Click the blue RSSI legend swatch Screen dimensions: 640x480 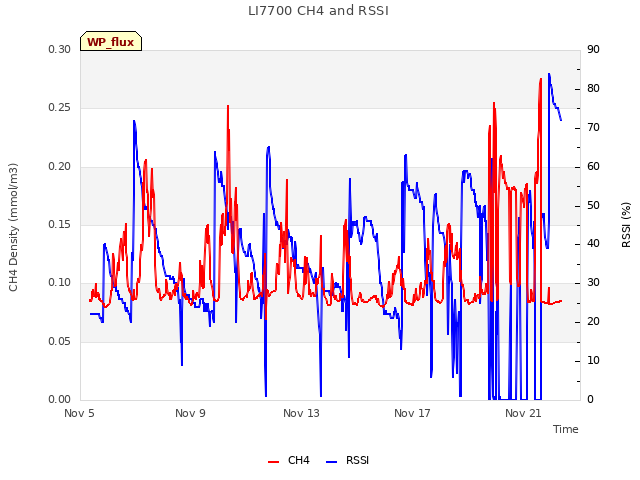pos(331,462)
